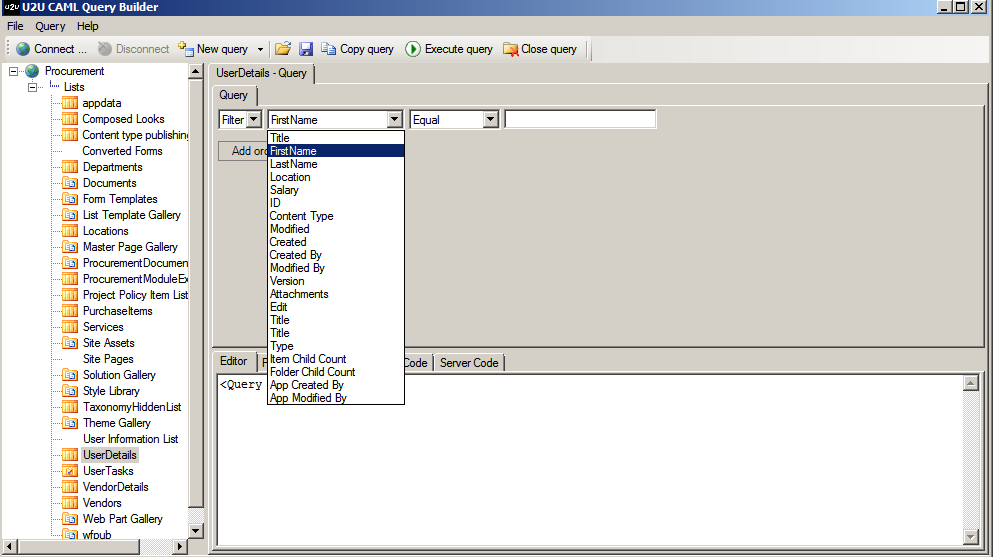Click the filter value text field

pyautogui.click(x=580, y=119)
